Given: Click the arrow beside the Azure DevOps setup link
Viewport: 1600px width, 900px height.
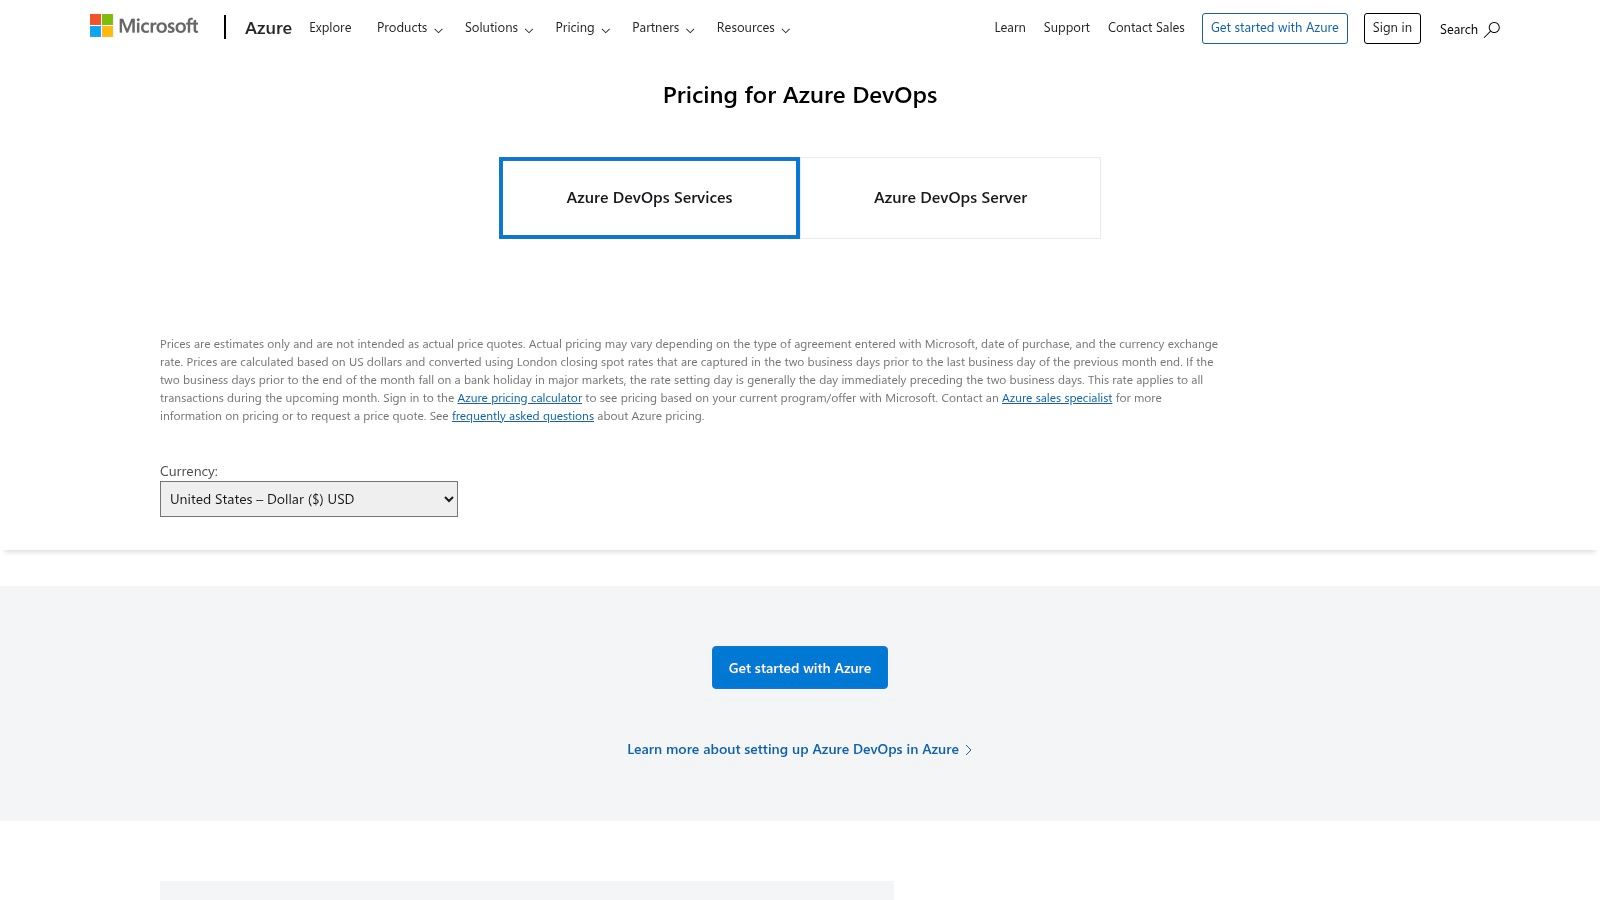Looking at the screenshot, I should 968,749.
